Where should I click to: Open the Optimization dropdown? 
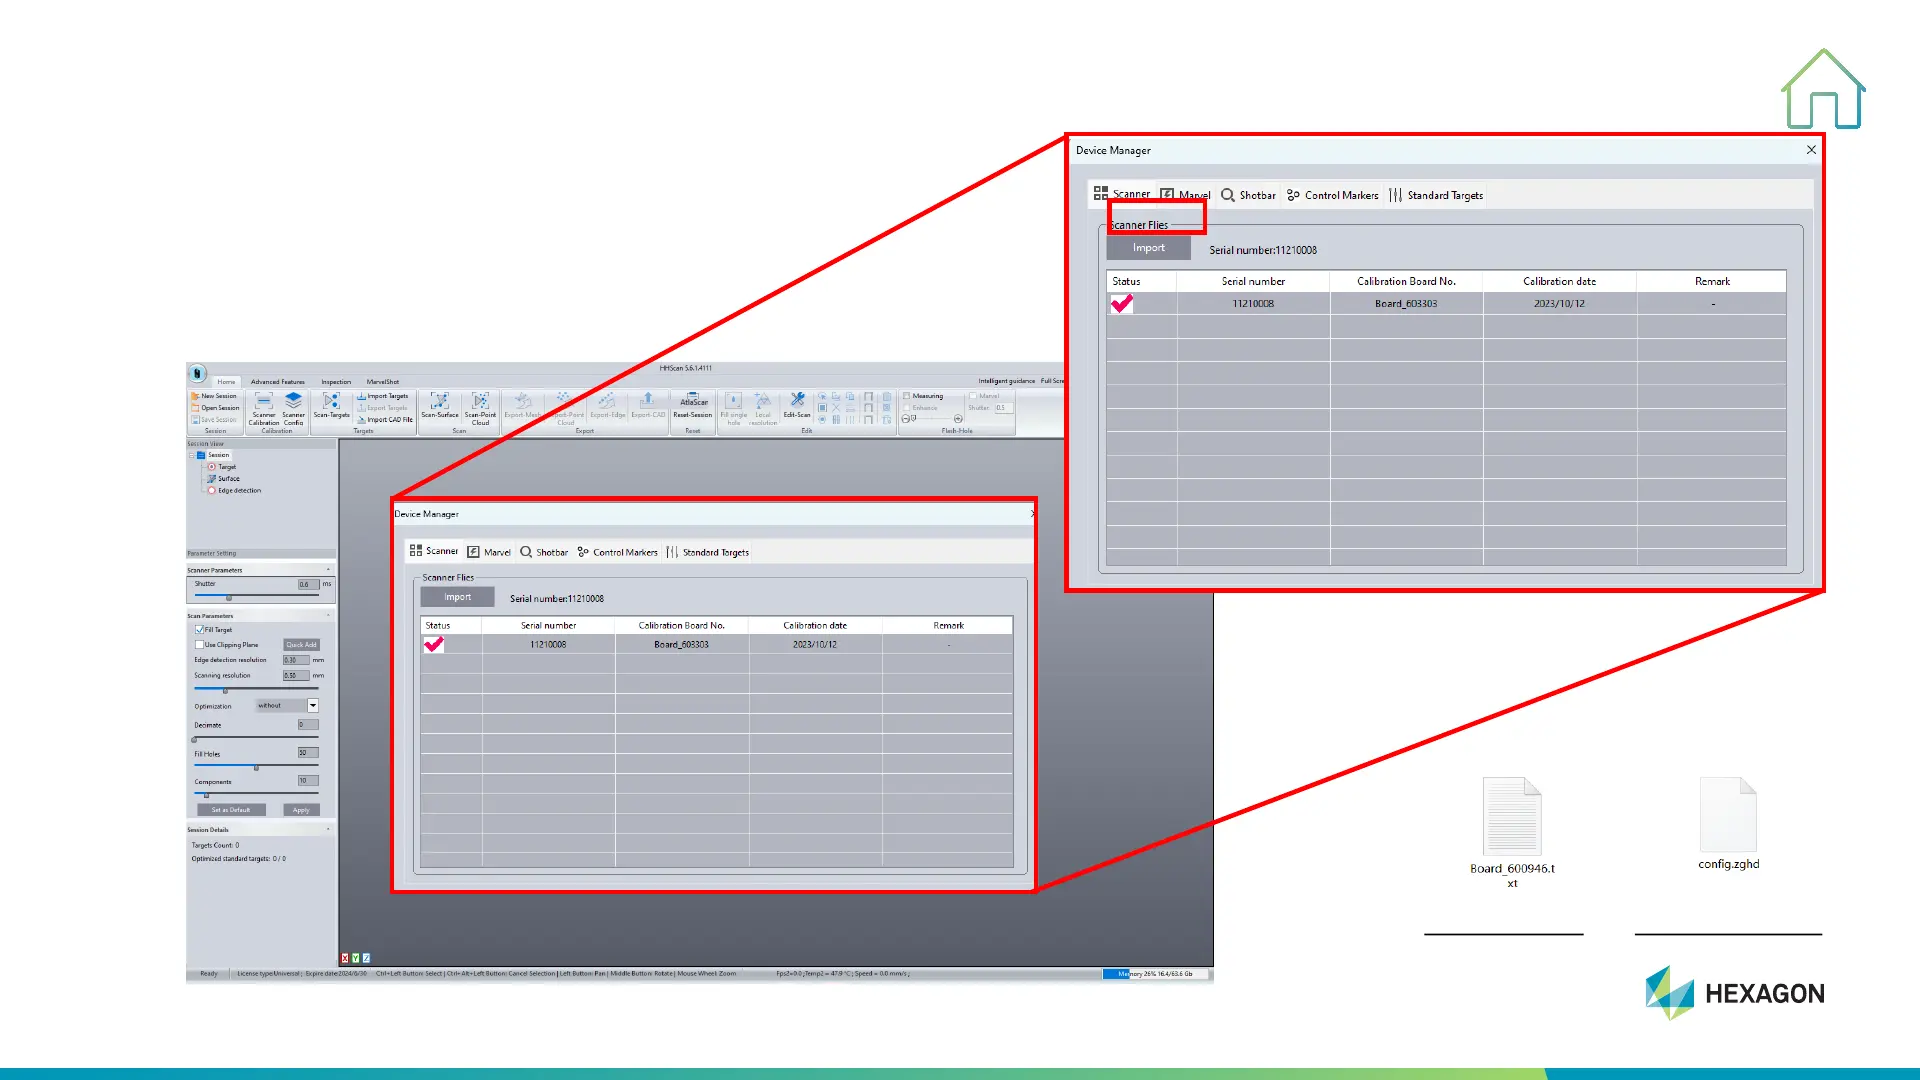(x=313, y=706)
